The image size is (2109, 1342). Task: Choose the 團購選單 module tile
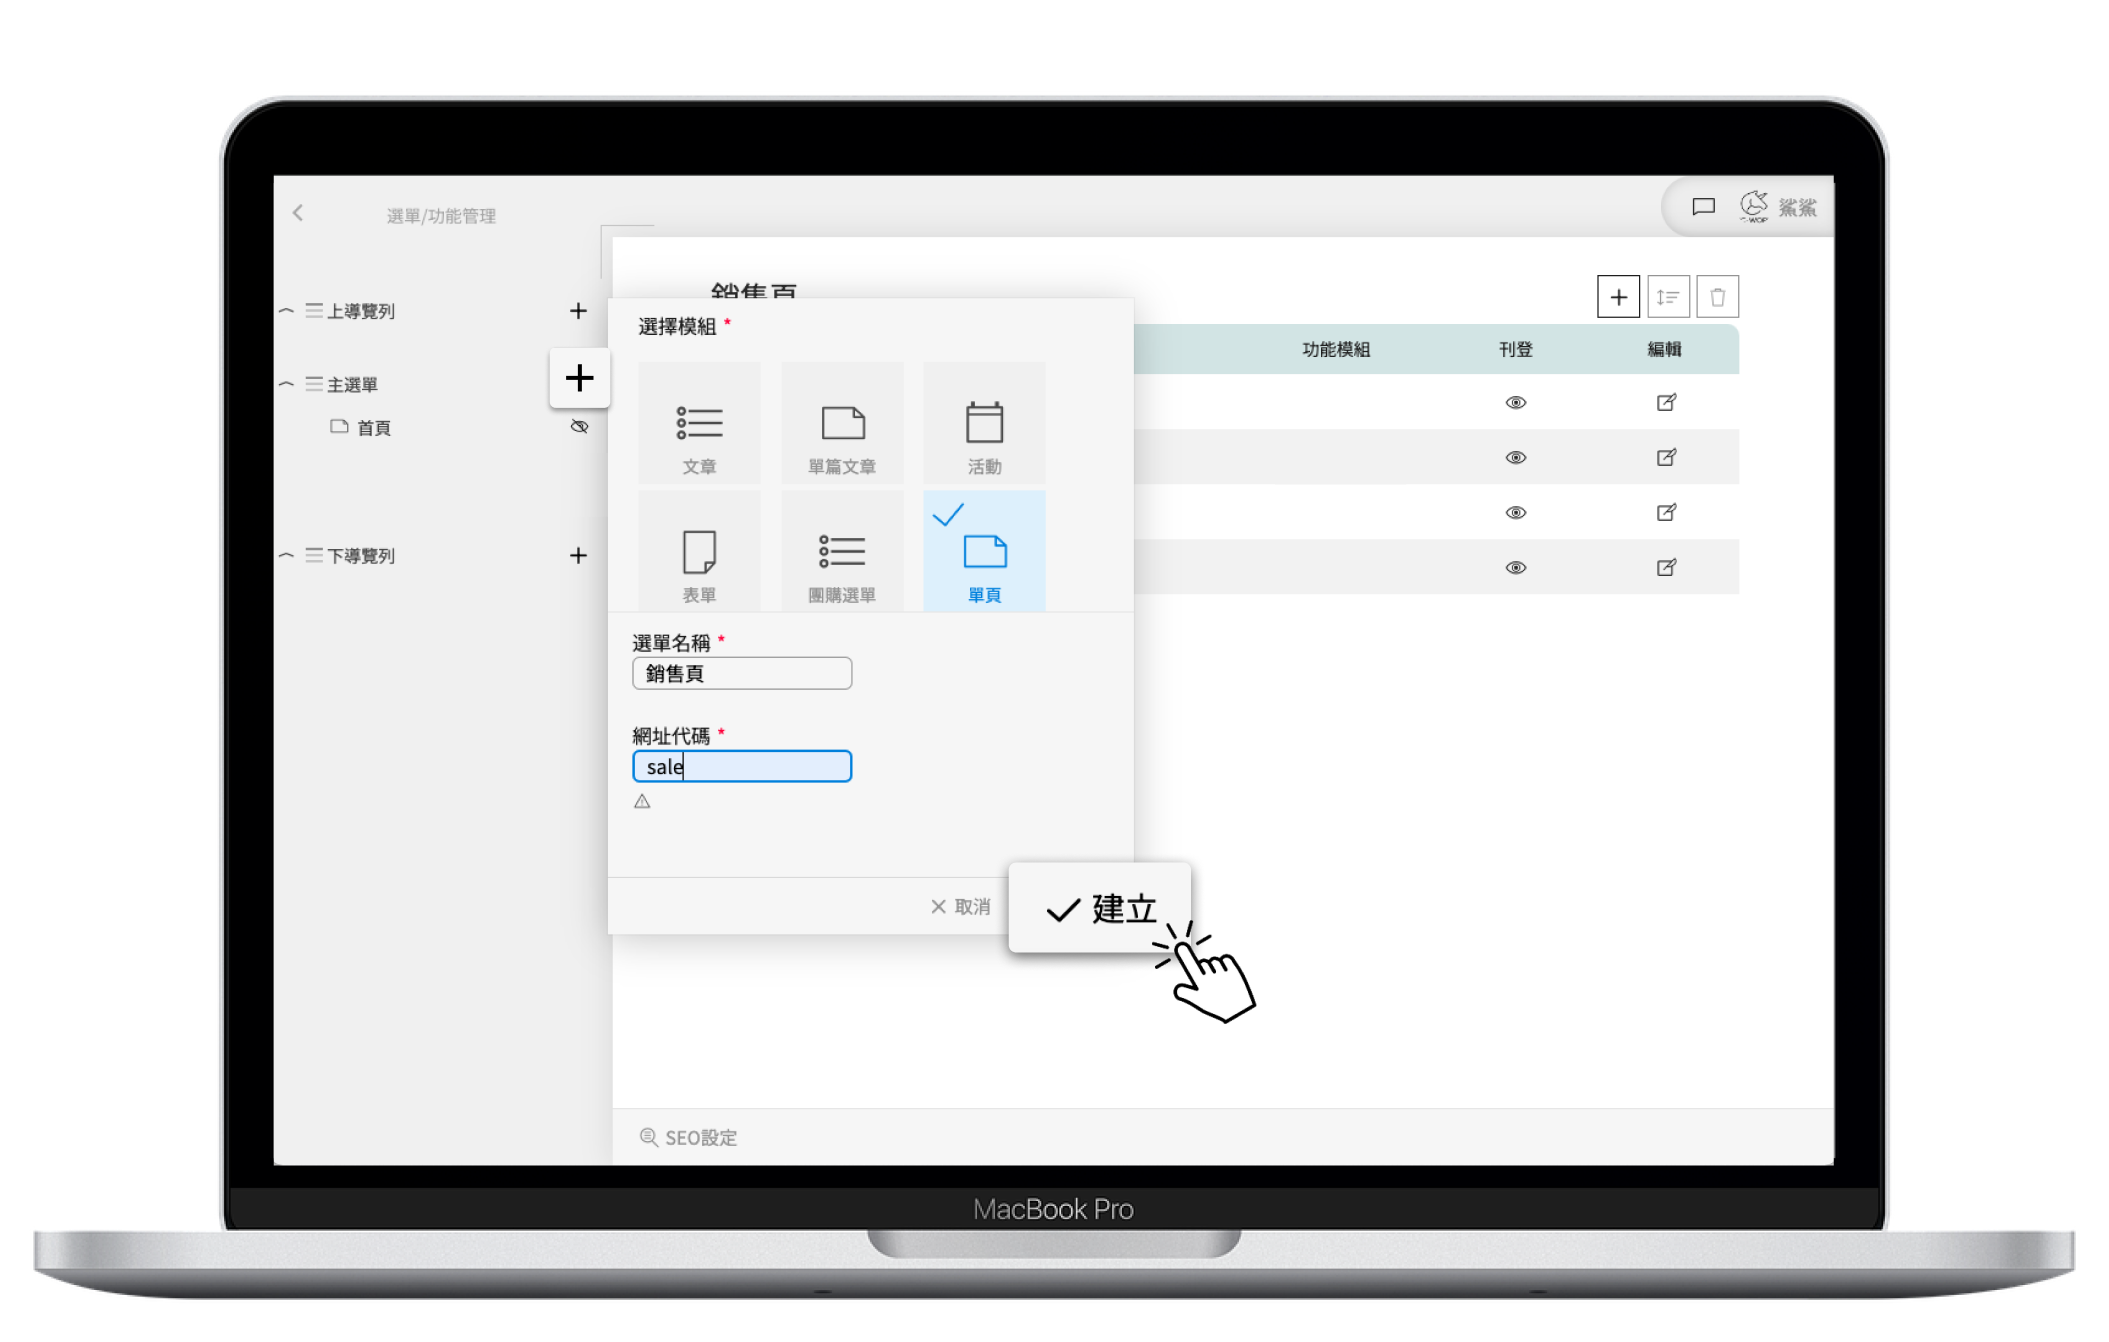pyautogui.click(x=842, y=552)
